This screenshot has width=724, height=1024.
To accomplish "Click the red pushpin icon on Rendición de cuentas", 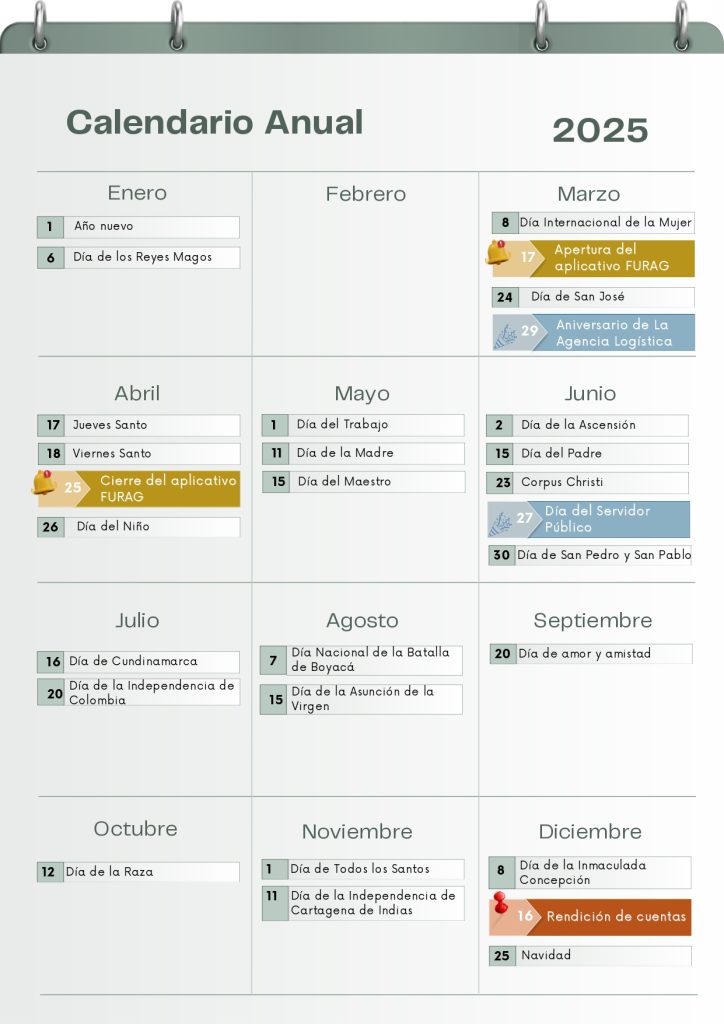I will [501, 903].
